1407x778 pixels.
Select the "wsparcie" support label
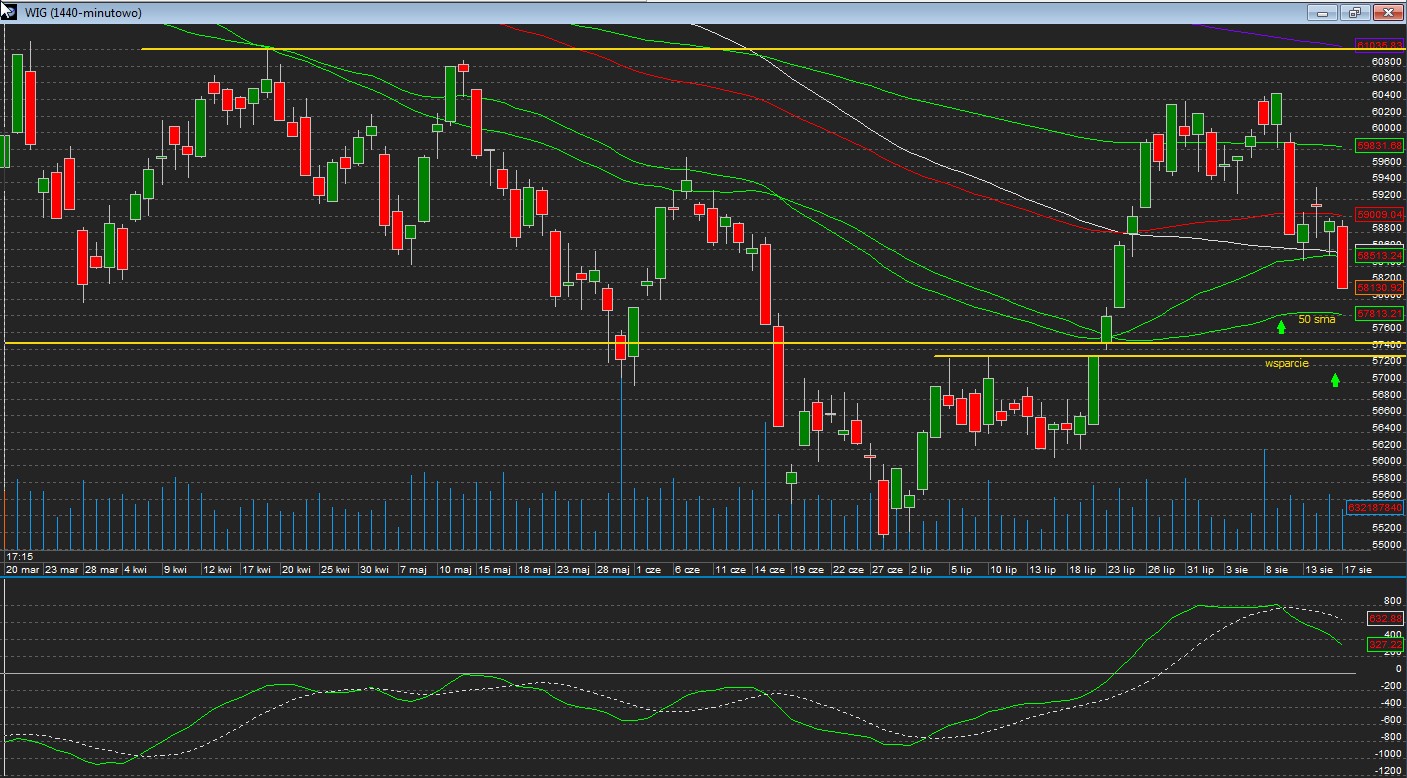tap(1286, 363)
